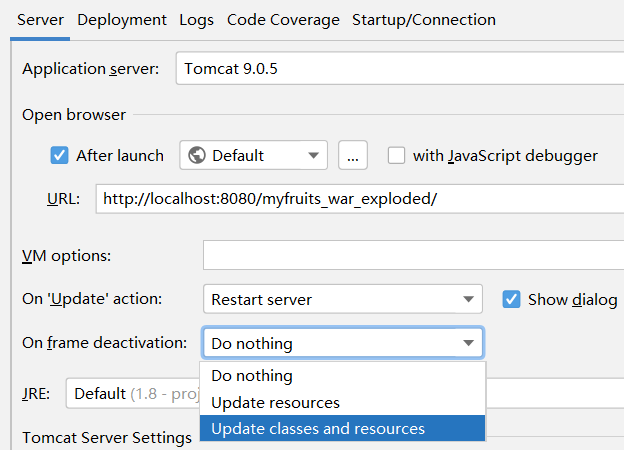This screenshot has height=450, width=624.
Task: Click the globe browser icon
Action: (197, 155)
